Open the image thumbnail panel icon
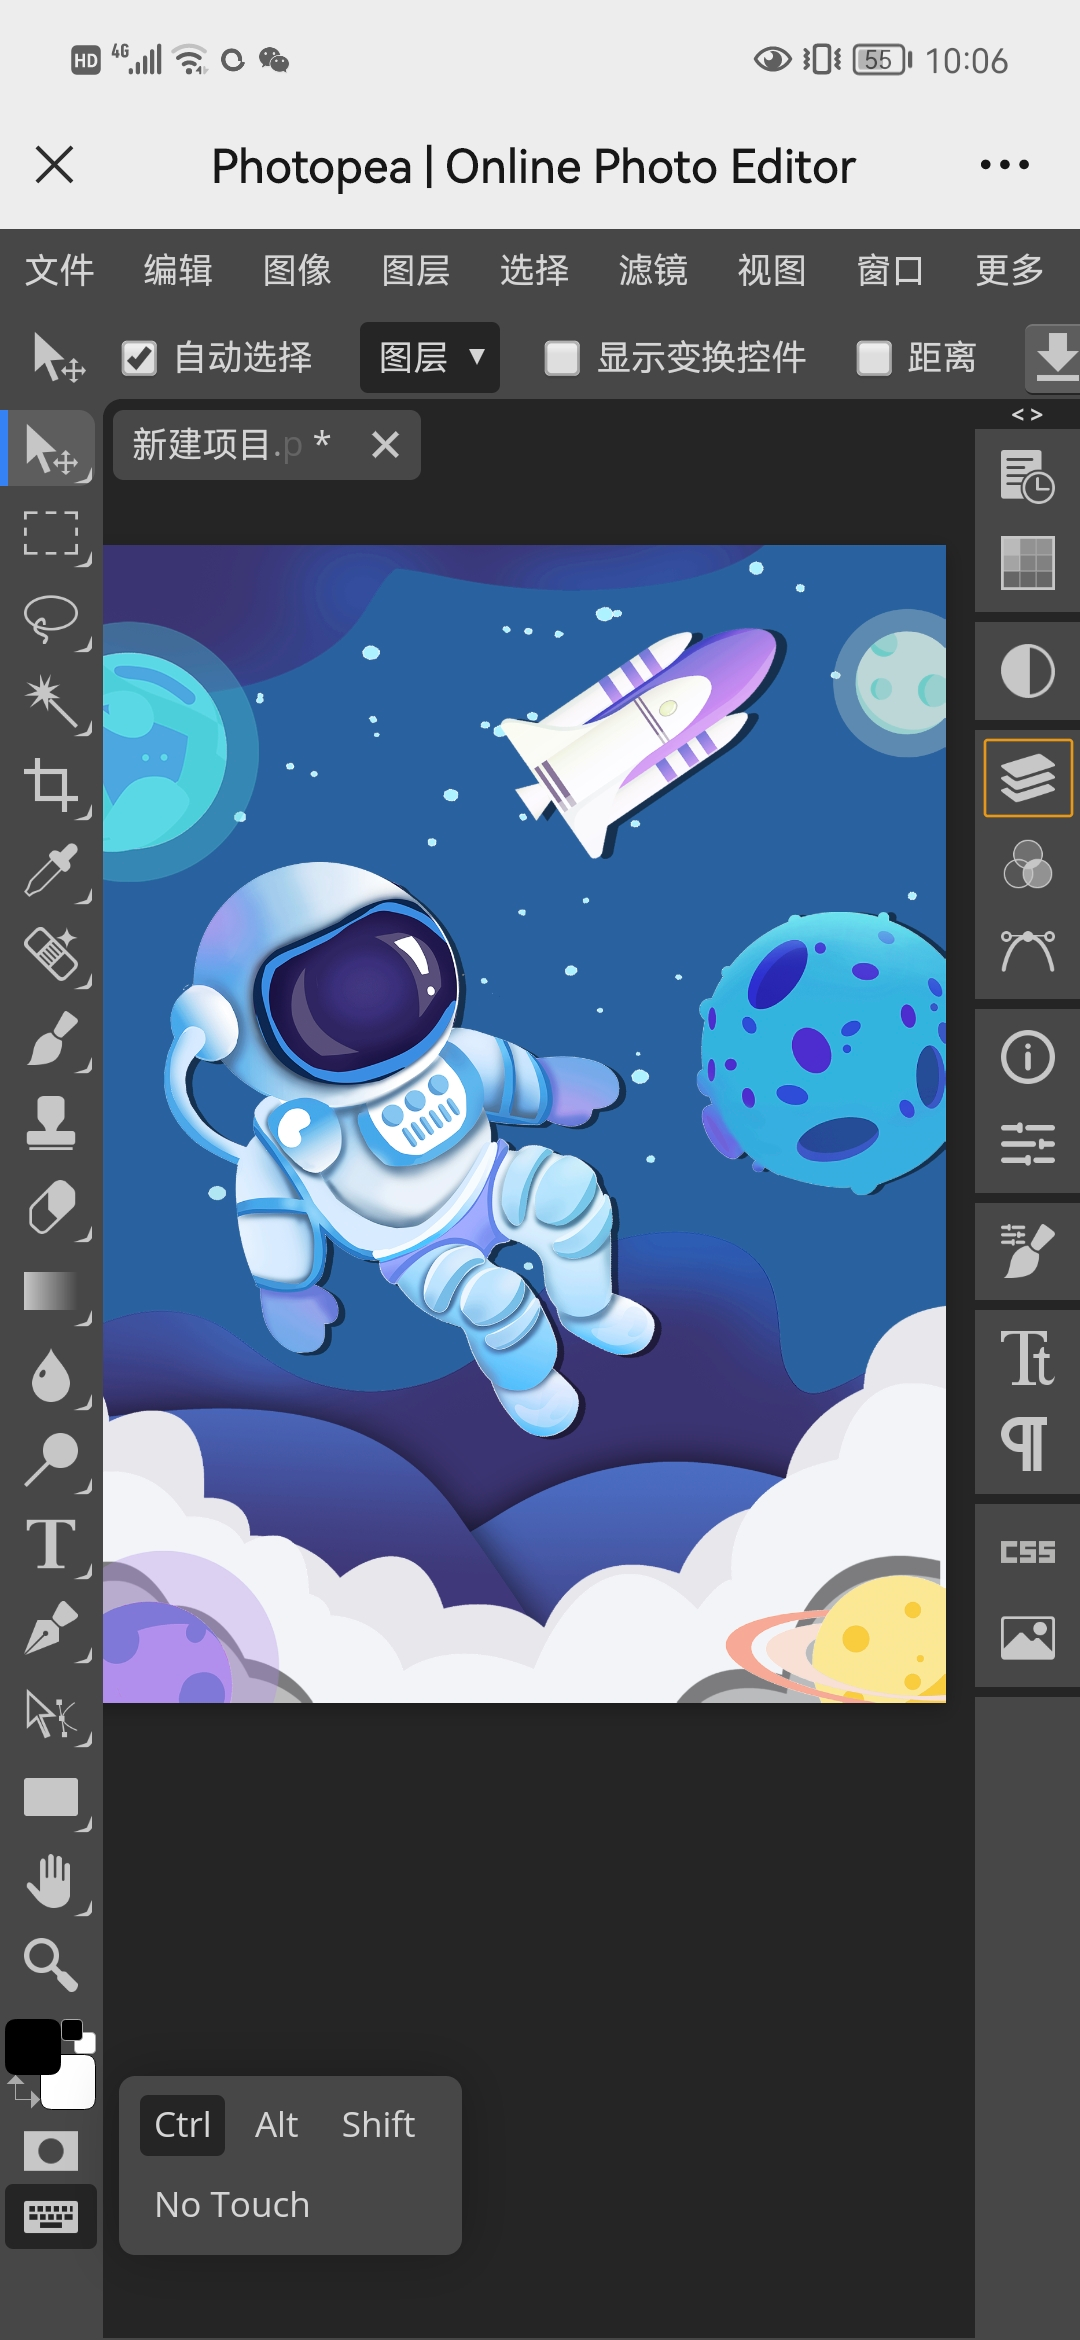The width and height of the screenshot is (1080, 2340). click(1027, 1638)
